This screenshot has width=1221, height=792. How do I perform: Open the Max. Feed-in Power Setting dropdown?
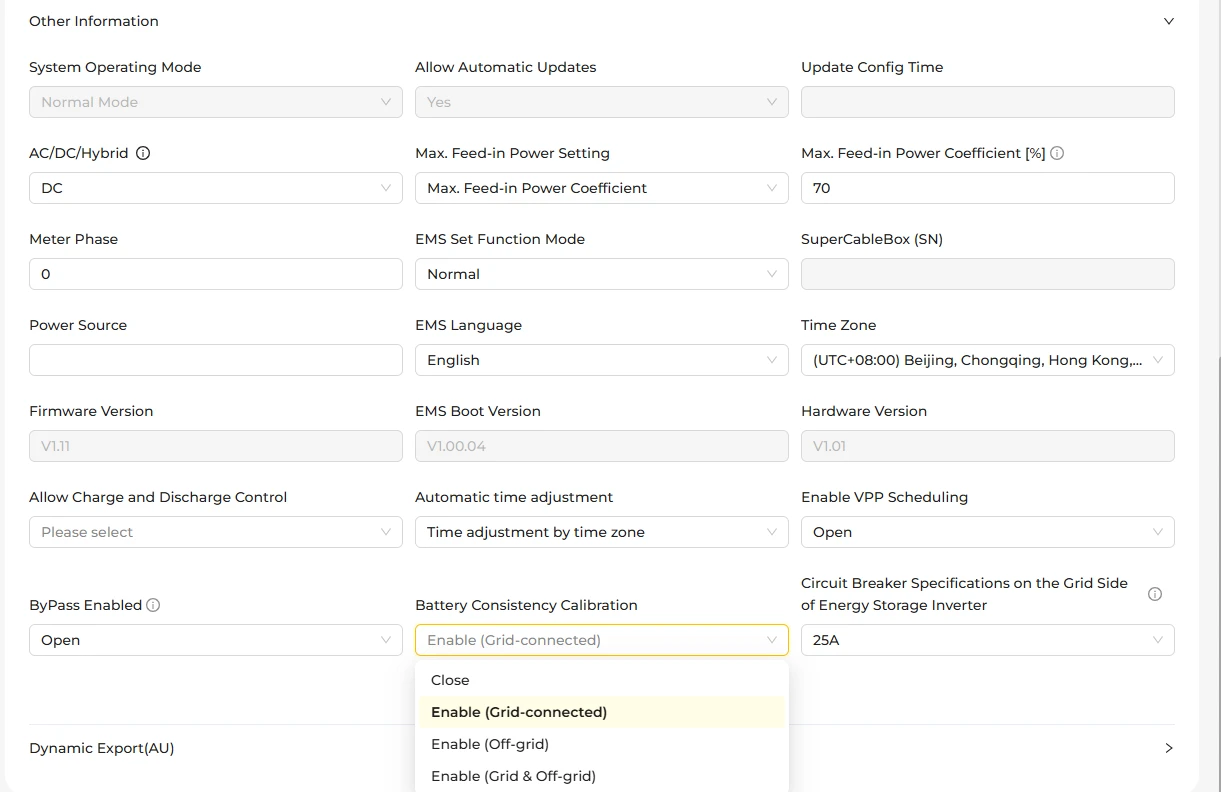(602, 188)
